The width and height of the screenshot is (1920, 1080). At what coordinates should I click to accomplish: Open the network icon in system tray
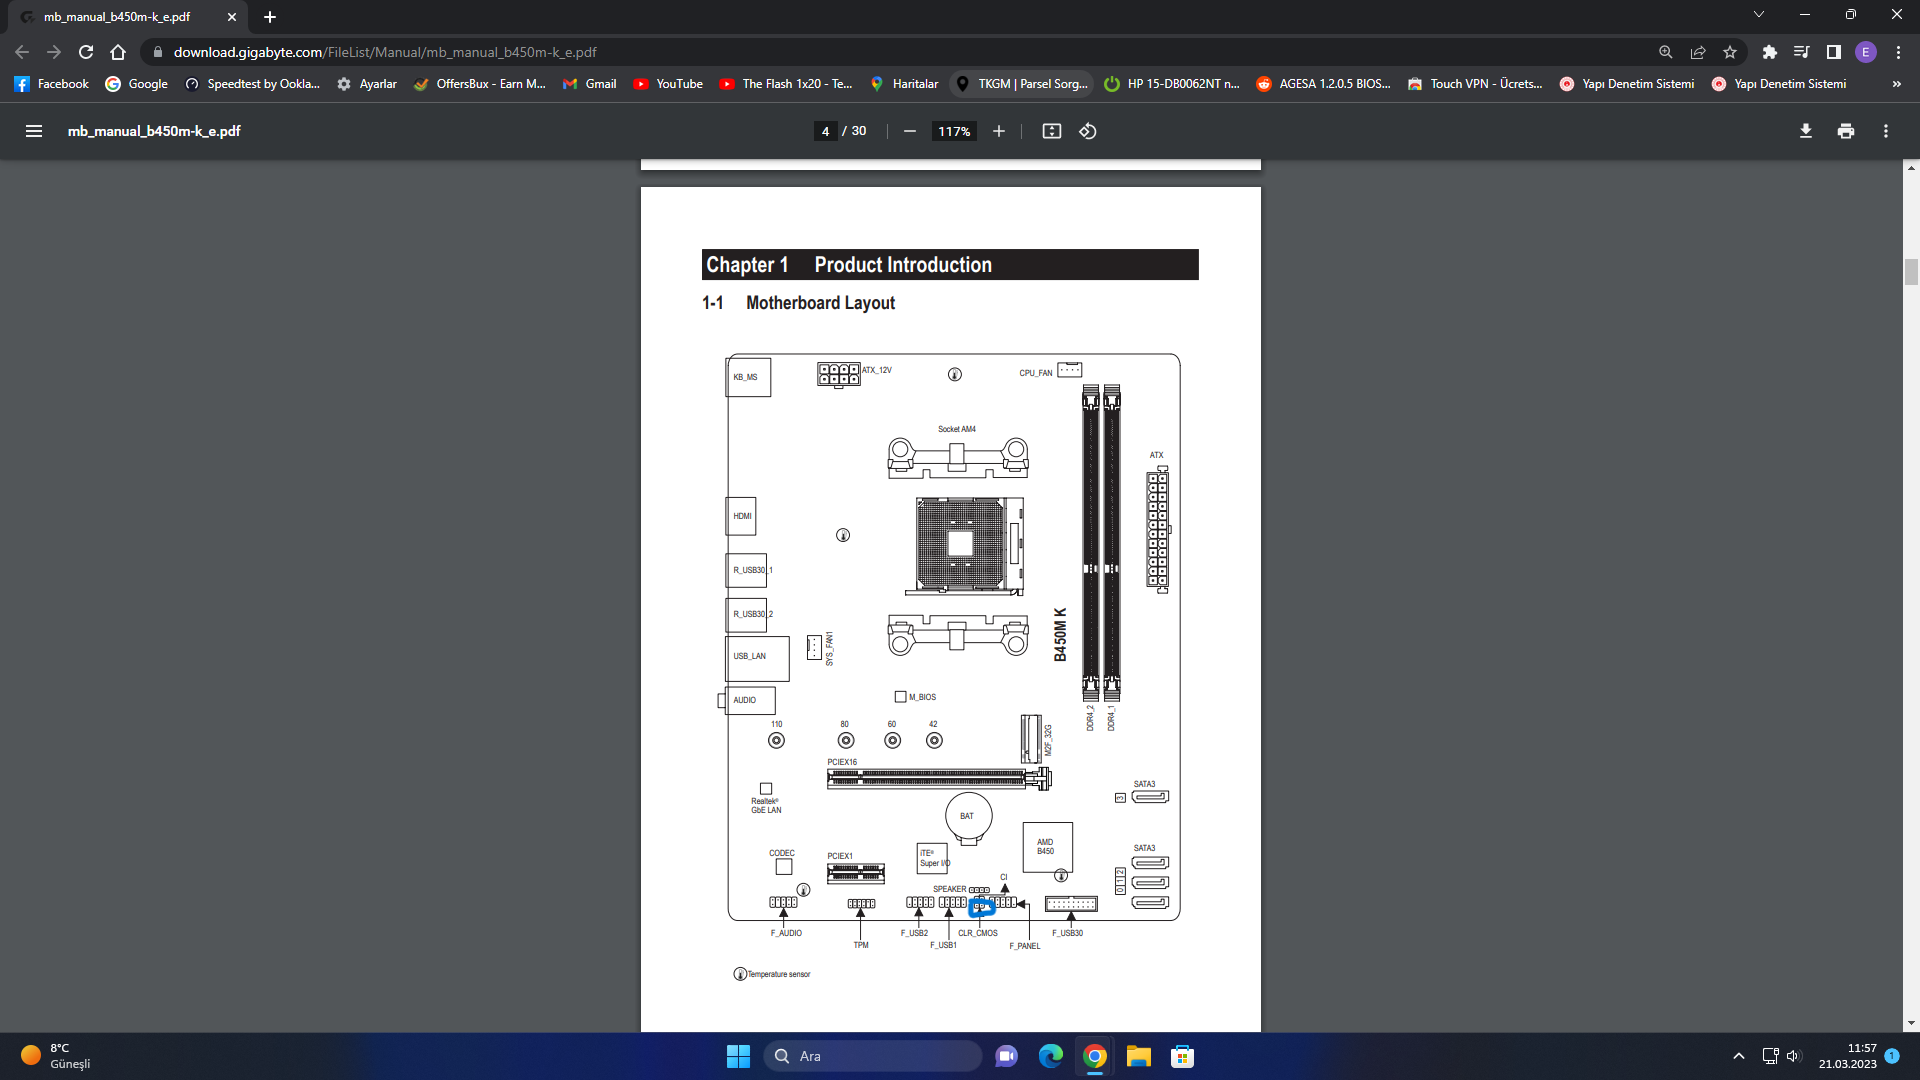pos(1770,1056)
